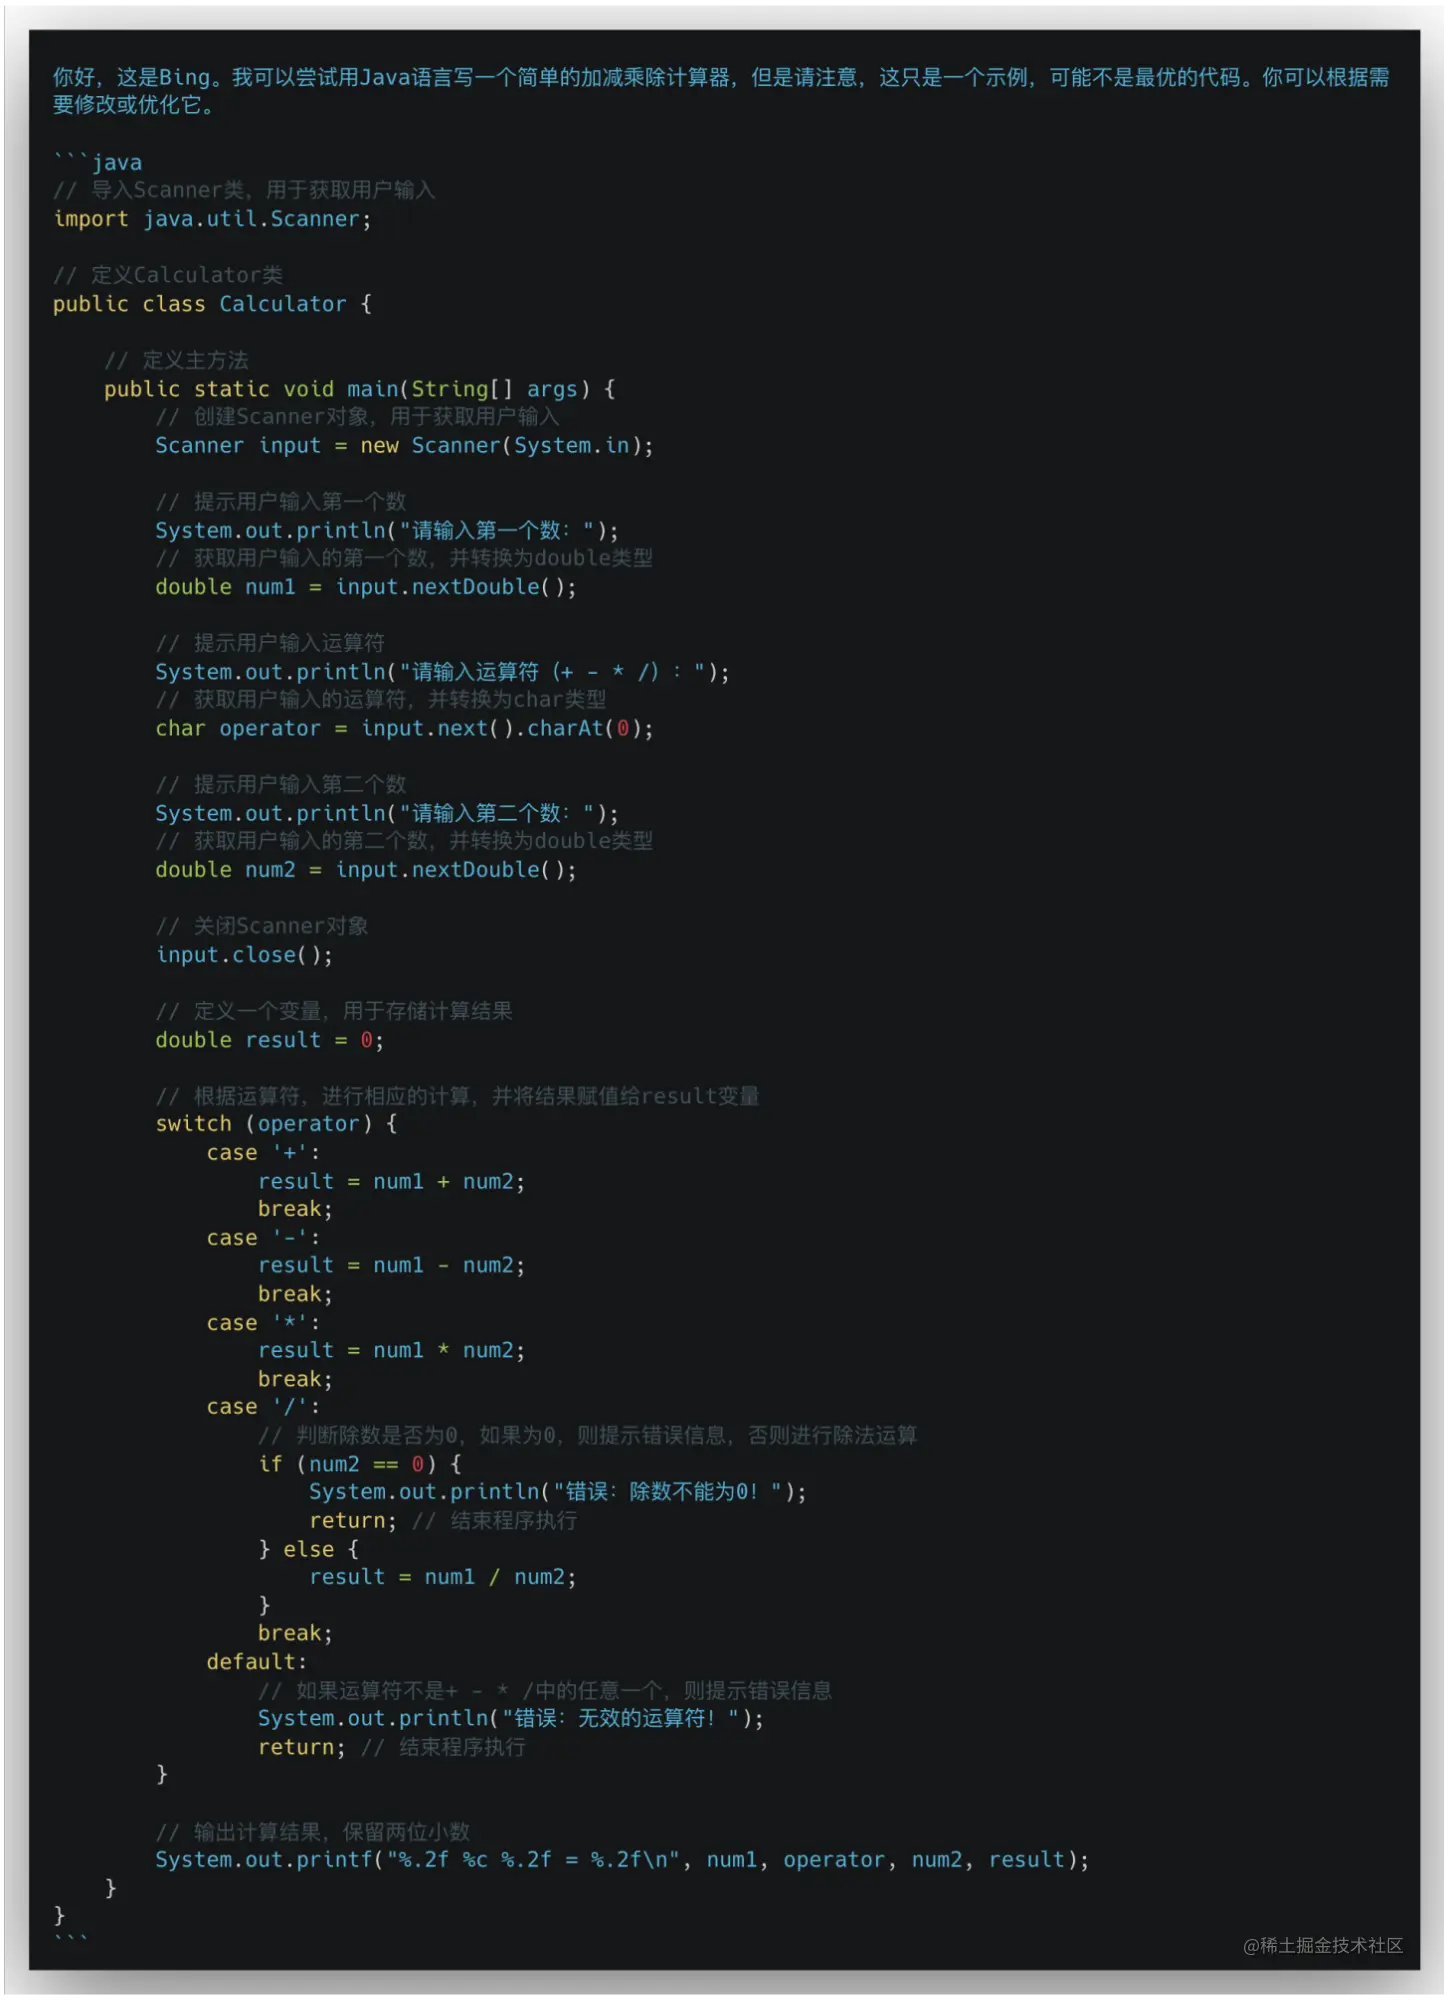
Task: Select comment "// 定义一个变量，用于存储计算结果"
Action: pos(334,1011)
